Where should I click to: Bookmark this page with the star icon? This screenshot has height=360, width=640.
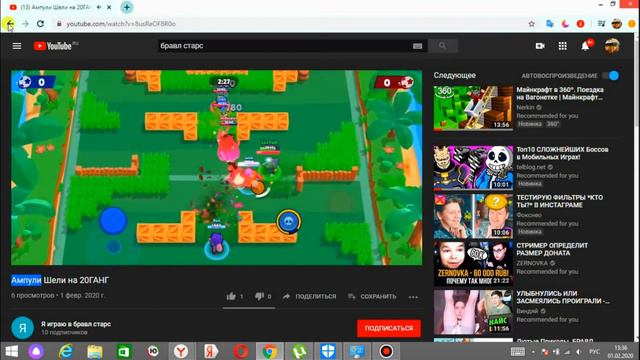pos(531,24)
